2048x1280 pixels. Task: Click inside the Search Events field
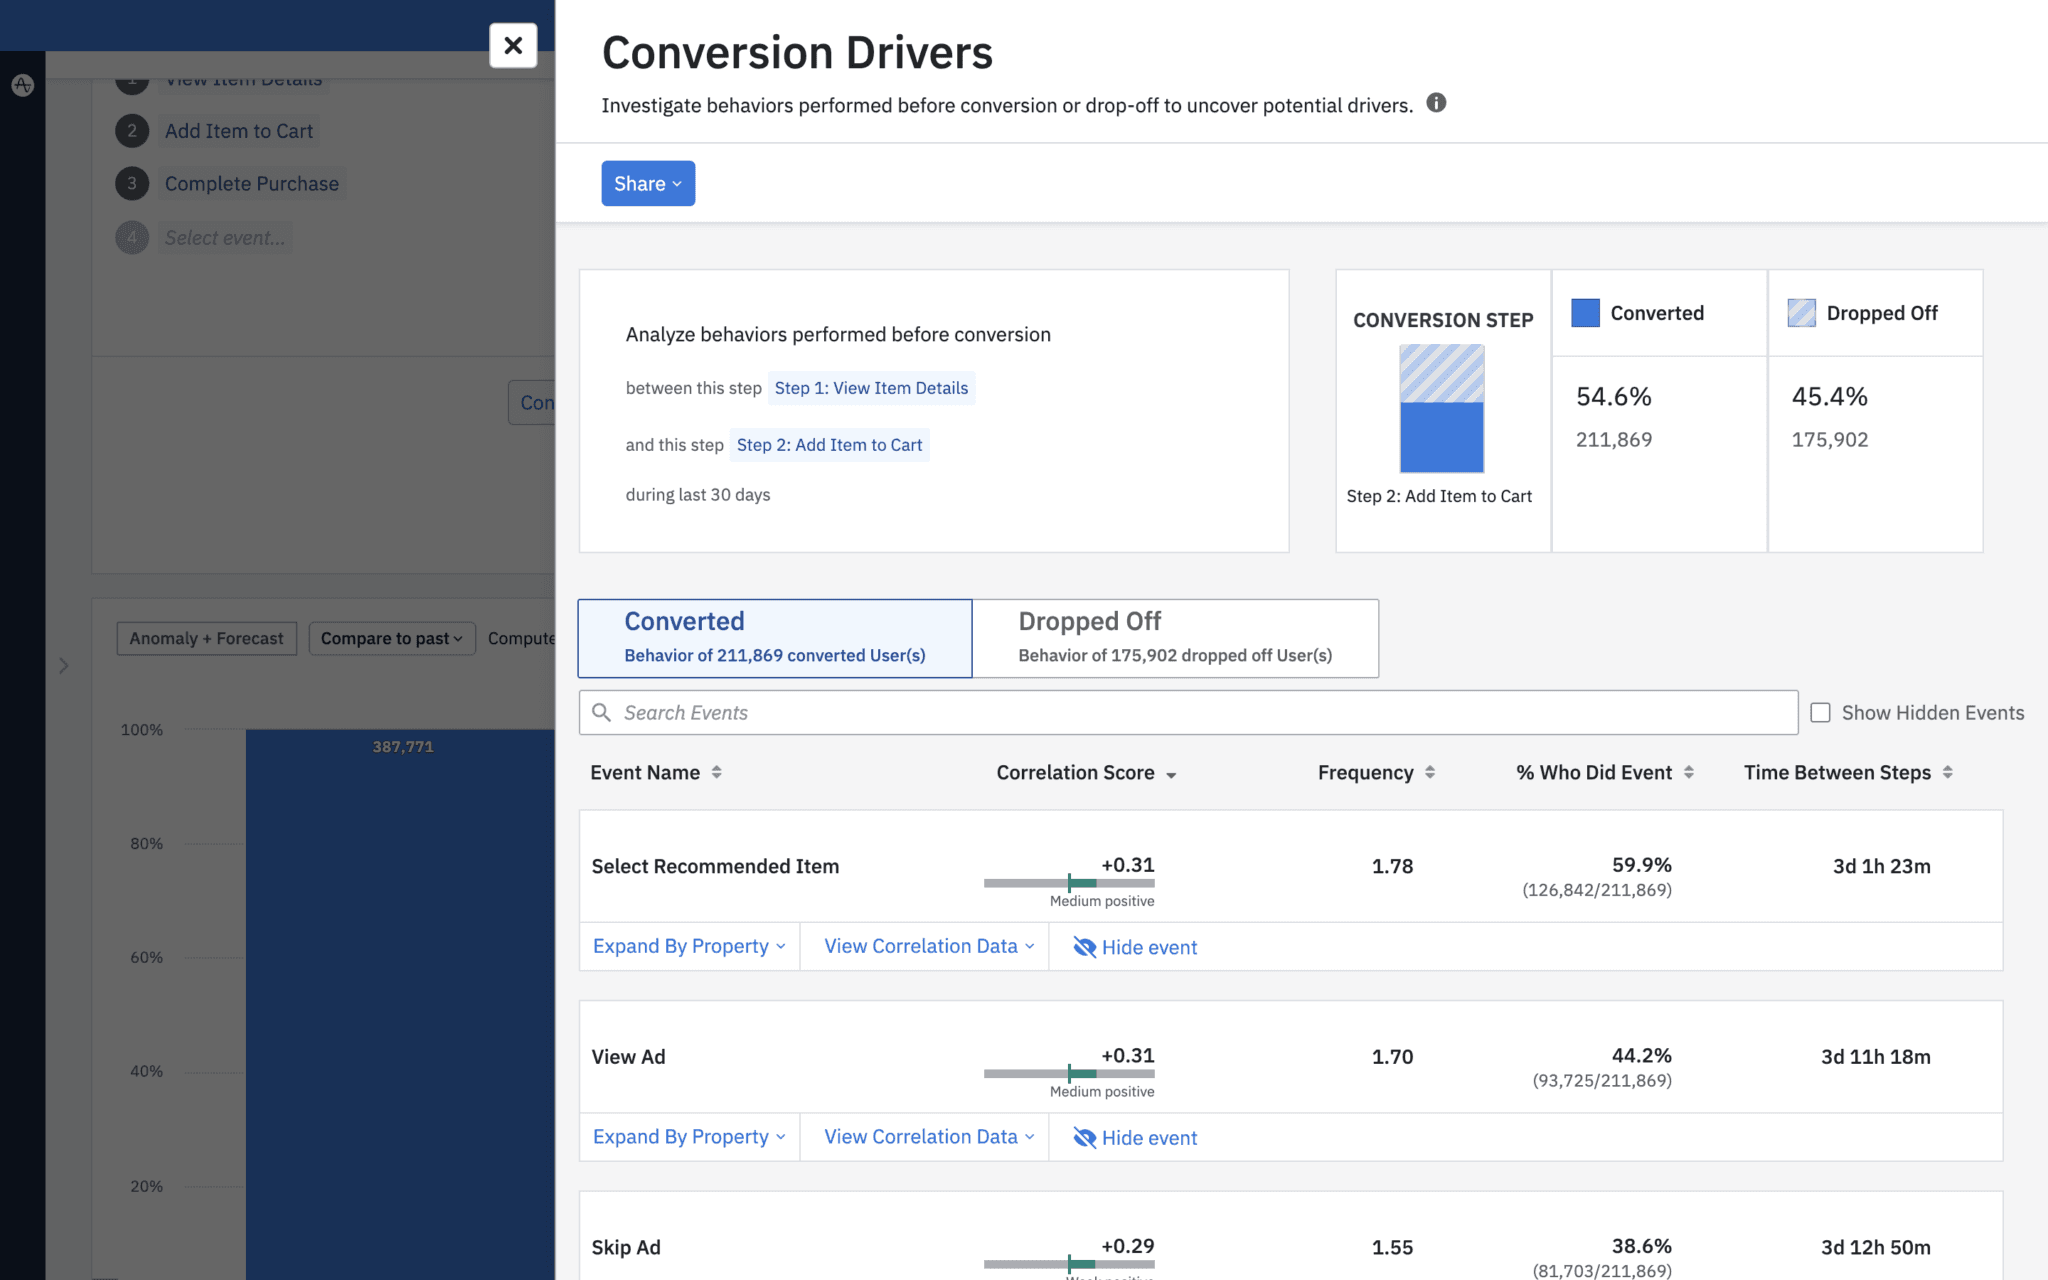[1000, 712]
